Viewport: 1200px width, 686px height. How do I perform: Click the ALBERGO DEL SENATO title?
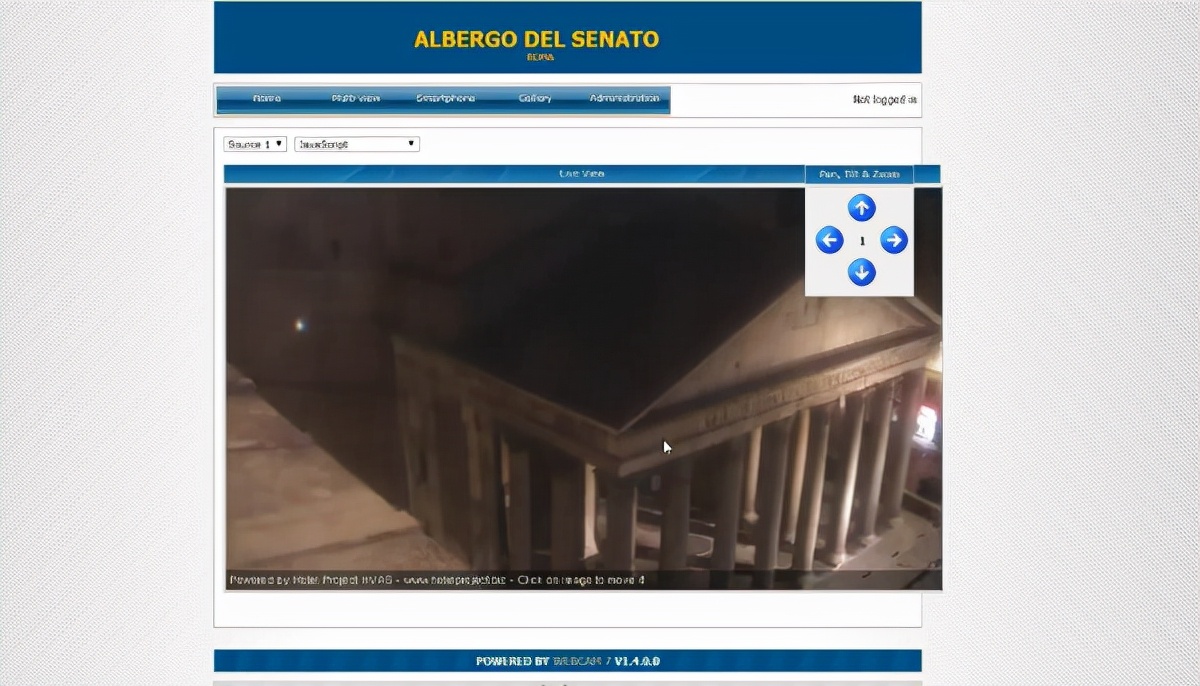[536, 39]
